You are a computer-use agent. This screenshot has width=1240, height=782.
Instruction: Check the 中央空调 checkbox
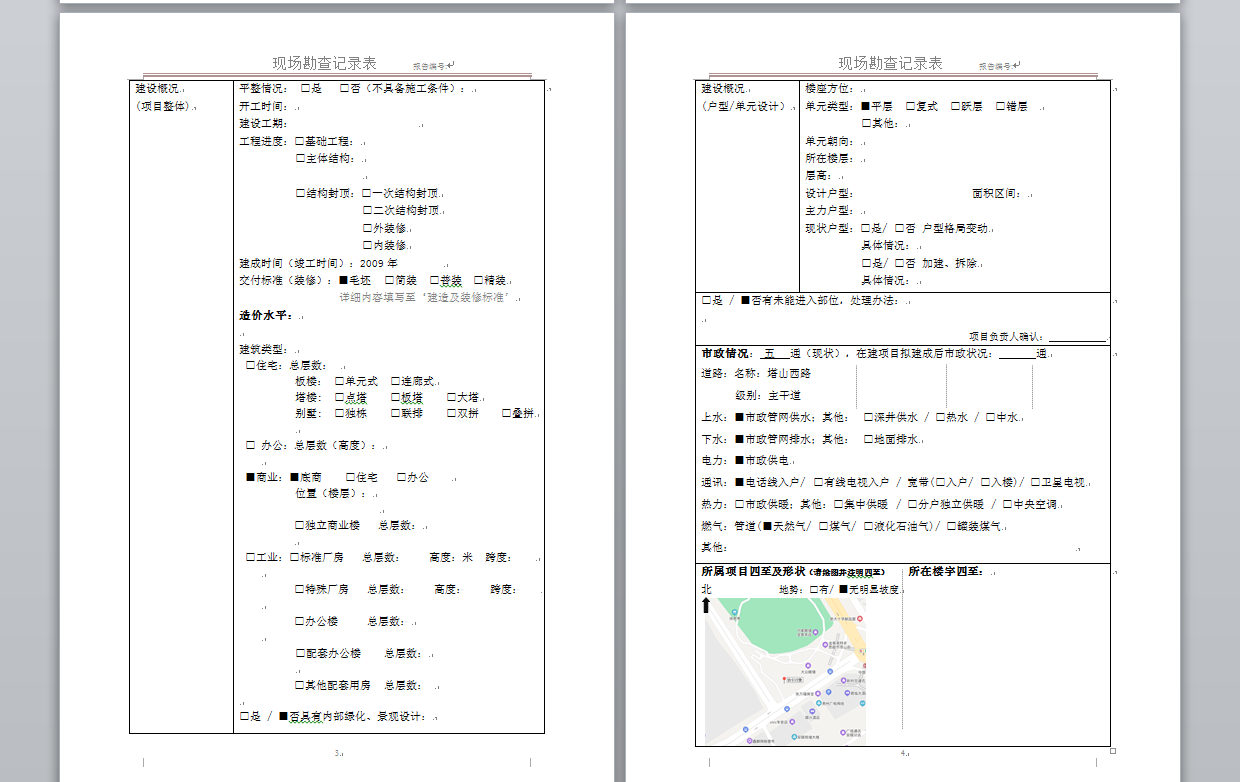click(x=1008, y=505)
